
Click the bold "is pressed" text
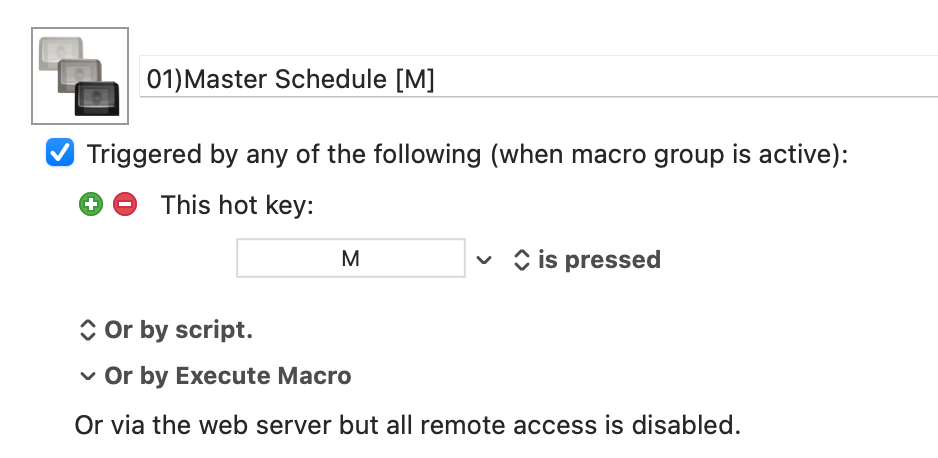pos(599,259)
